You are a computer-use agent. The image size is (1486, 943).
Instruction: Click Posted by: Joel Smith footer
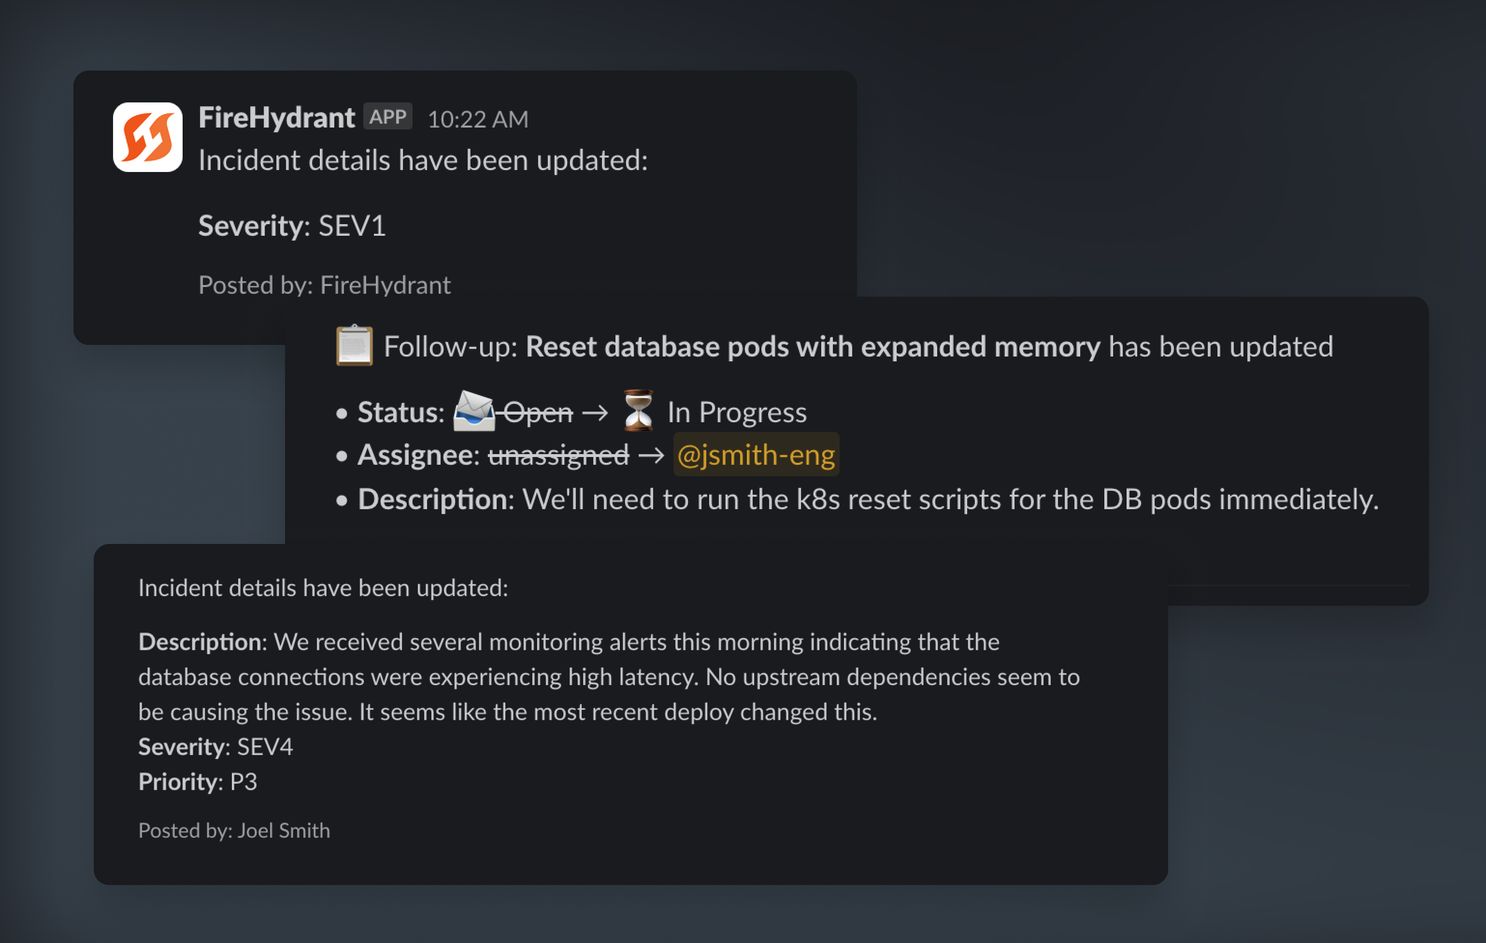coord(234,830)
